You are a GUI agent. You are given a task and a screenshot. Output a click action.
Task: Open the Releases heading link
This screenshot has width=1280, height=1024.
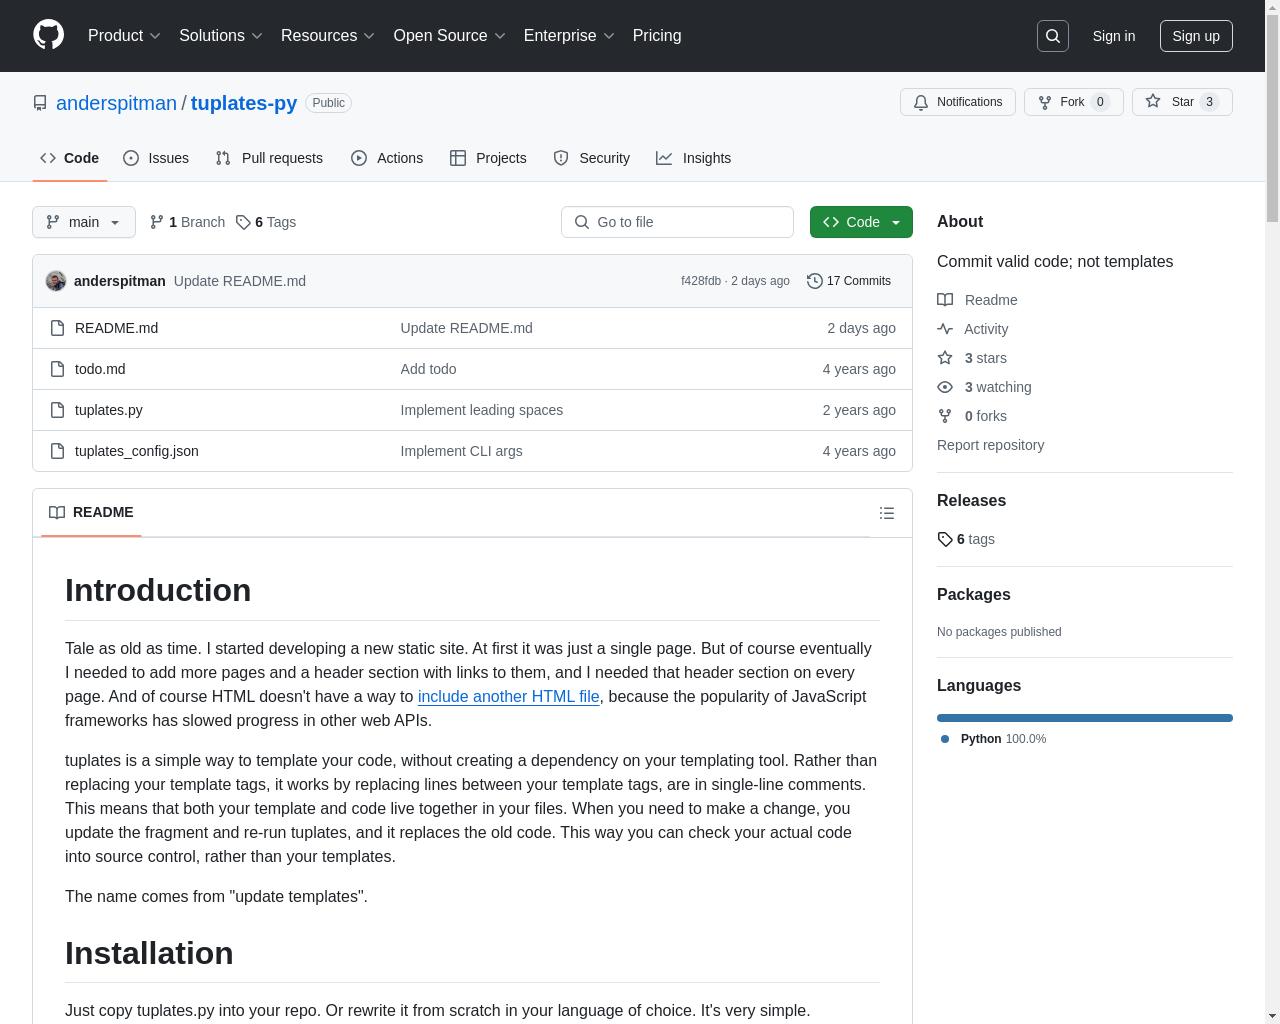[x=971, y=500]
